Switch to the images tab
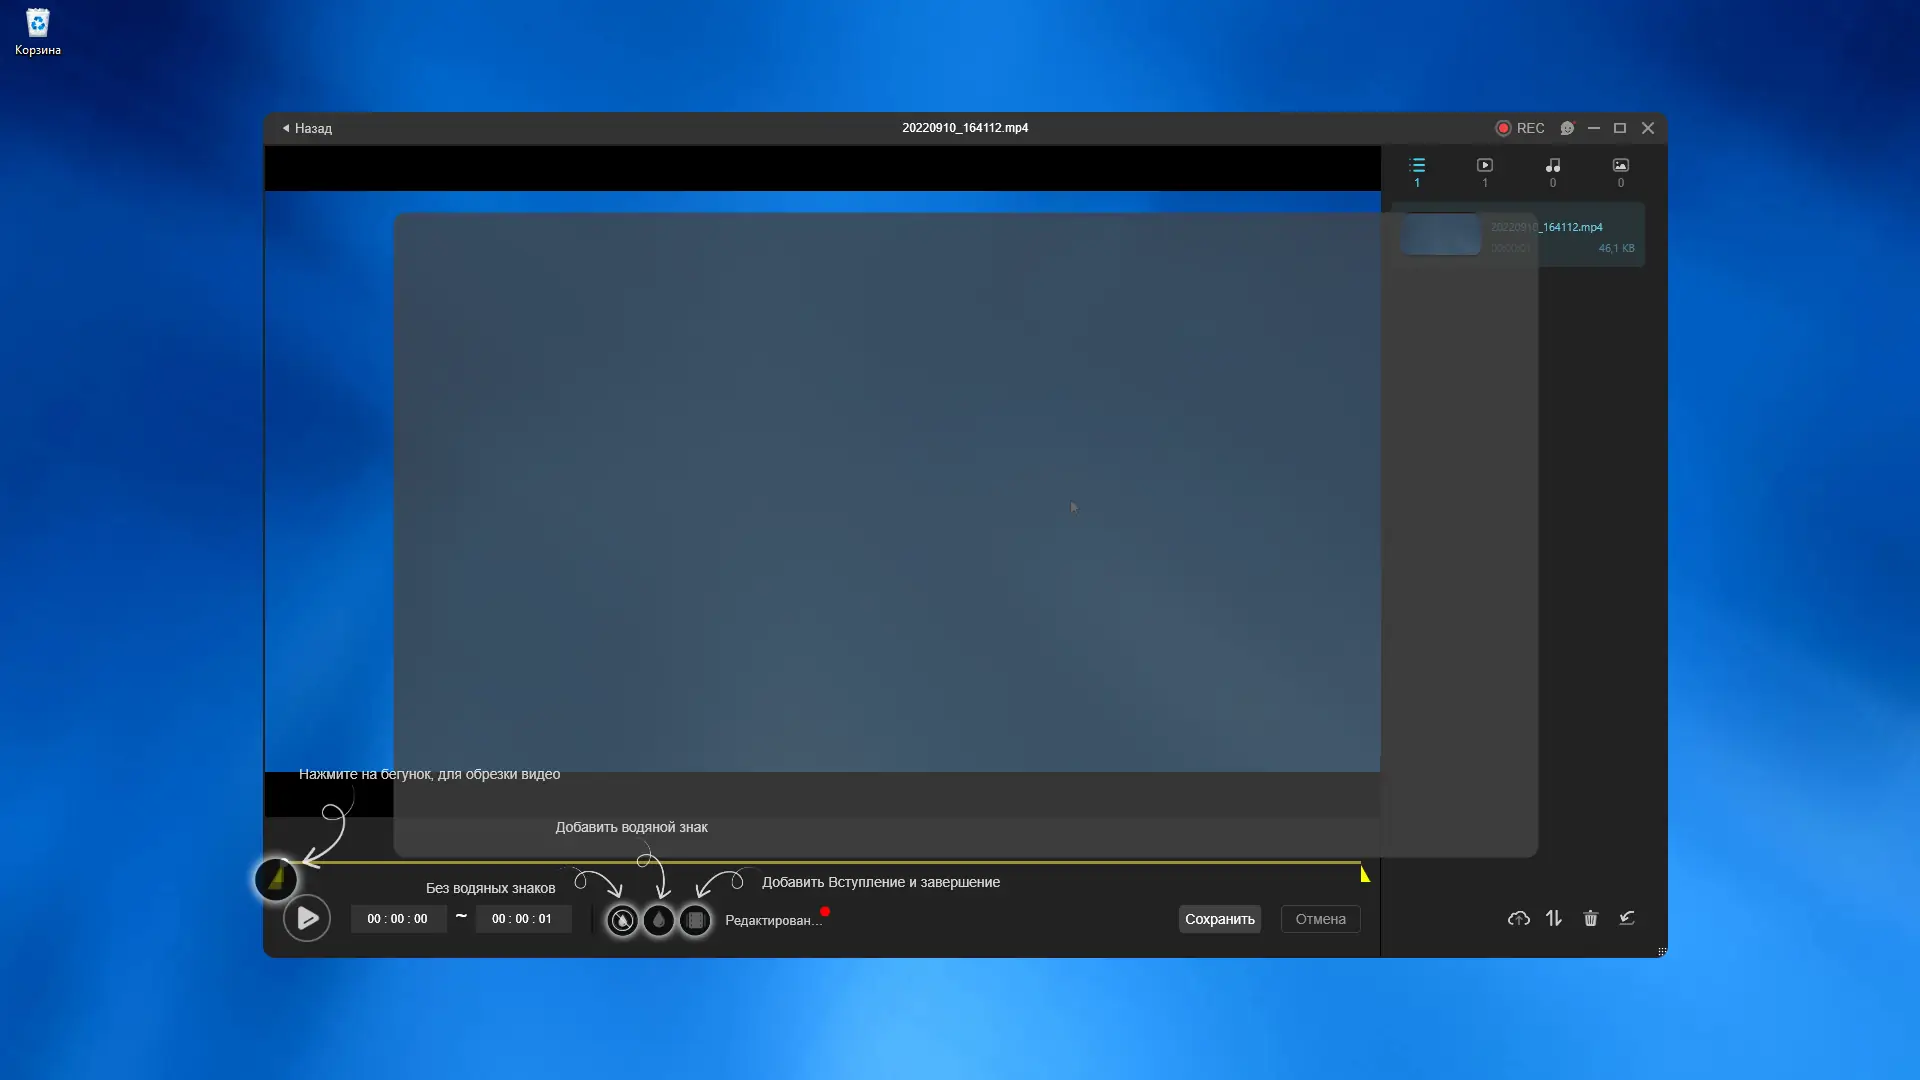The width and height of the screenshot is (1920, 1080). pyautogui.click(x=1621, y=170)
